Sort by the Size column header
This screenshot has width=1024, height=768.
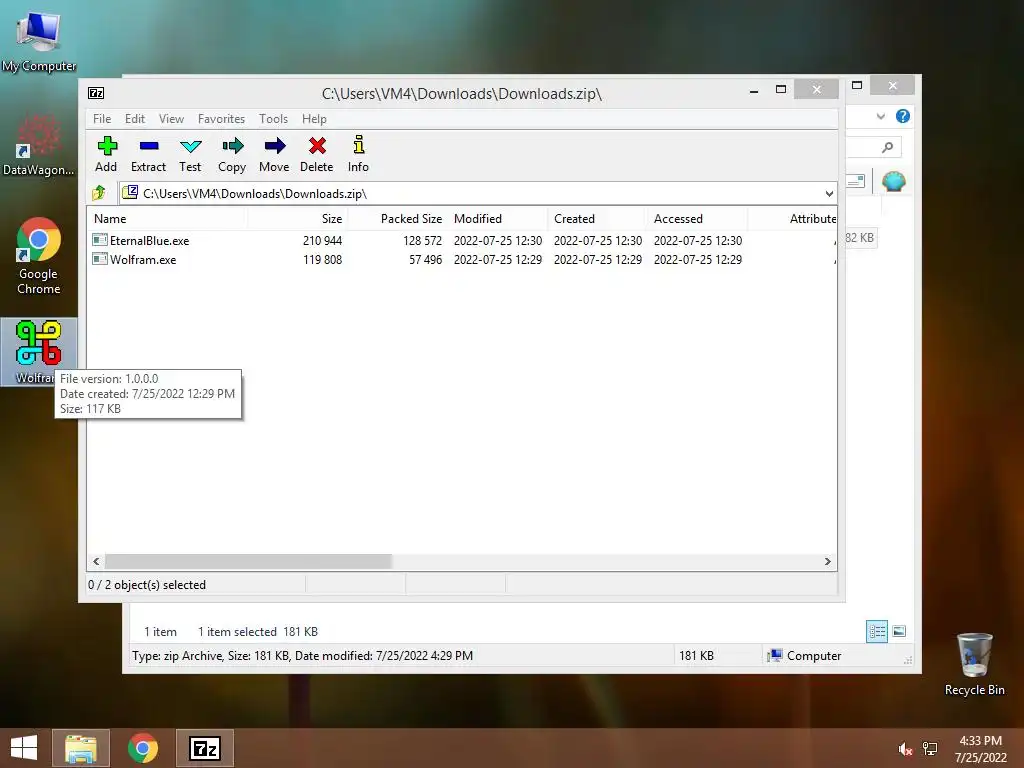(x=297, y=219)
